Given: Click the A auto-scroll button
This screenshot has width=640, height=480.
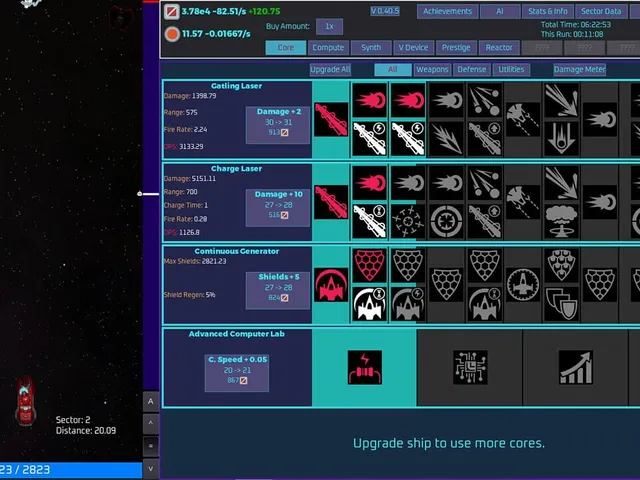Looking at the screenshot, I should tap(151, 402).
